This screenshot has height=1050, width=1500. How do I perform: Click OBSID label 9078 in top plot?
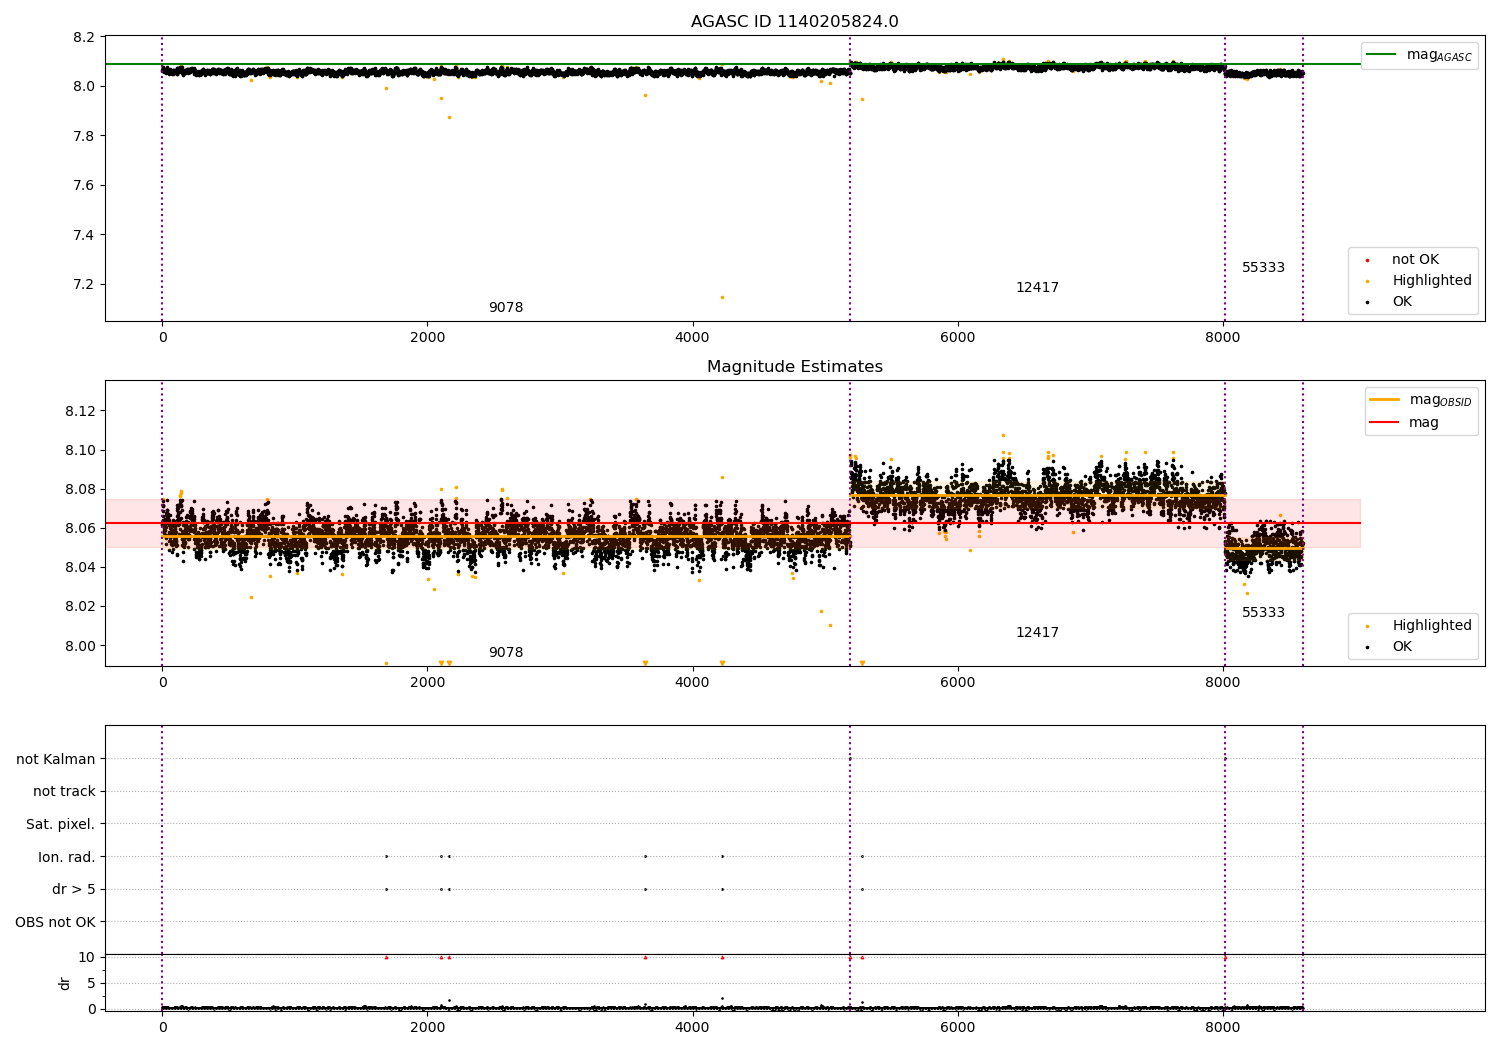point(506,308)
